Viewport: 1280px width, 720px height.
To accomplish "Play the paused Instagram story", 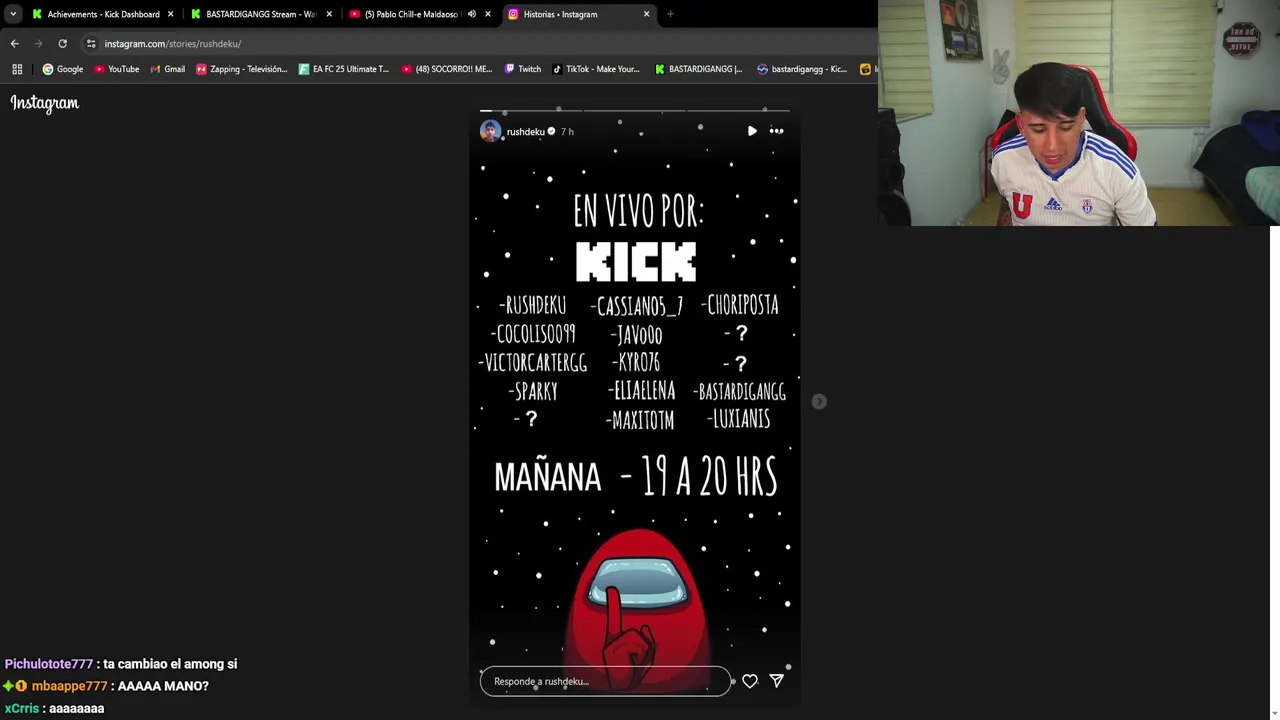I will pos(752,131).
